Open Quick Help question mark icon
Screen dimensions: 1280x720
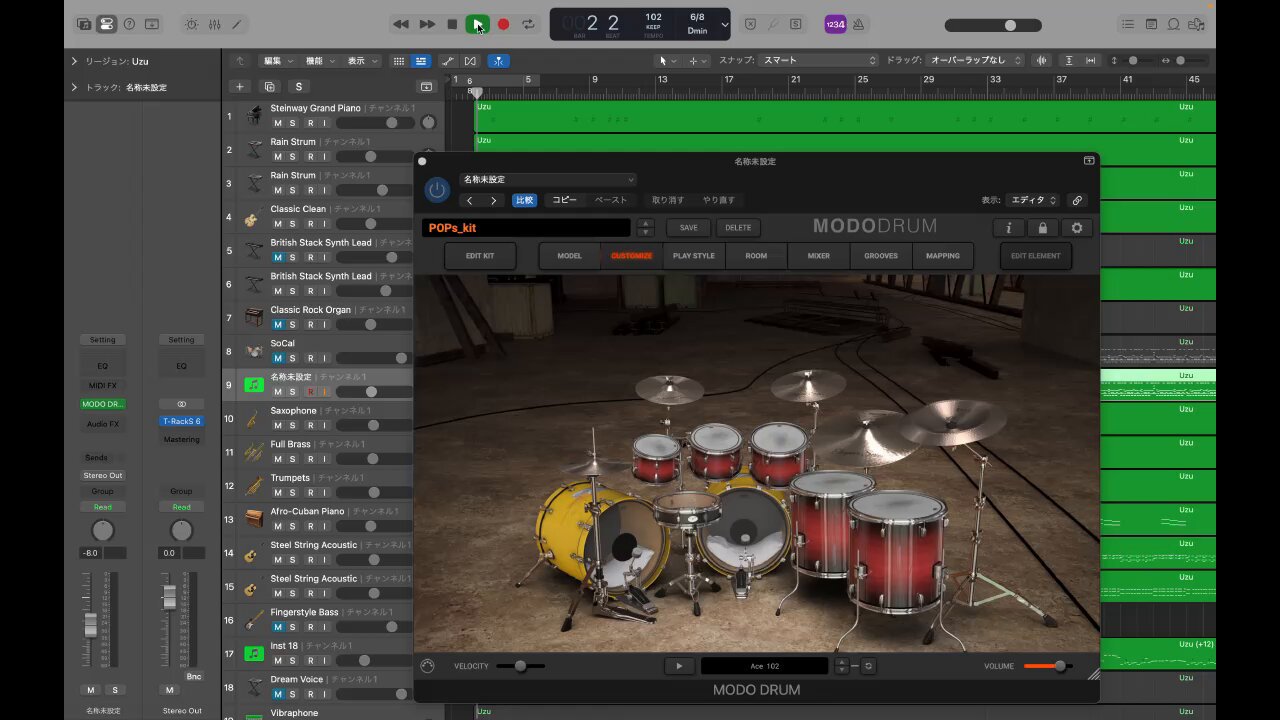click(x=129, y=24)
